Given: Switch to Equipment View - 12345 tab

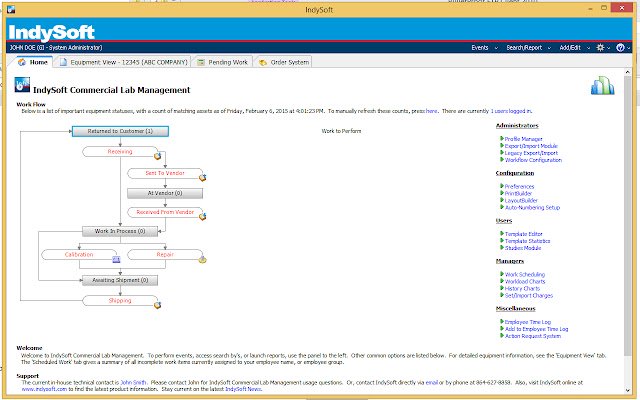Looking at the screenshot, I should click(x=123, y=62).
